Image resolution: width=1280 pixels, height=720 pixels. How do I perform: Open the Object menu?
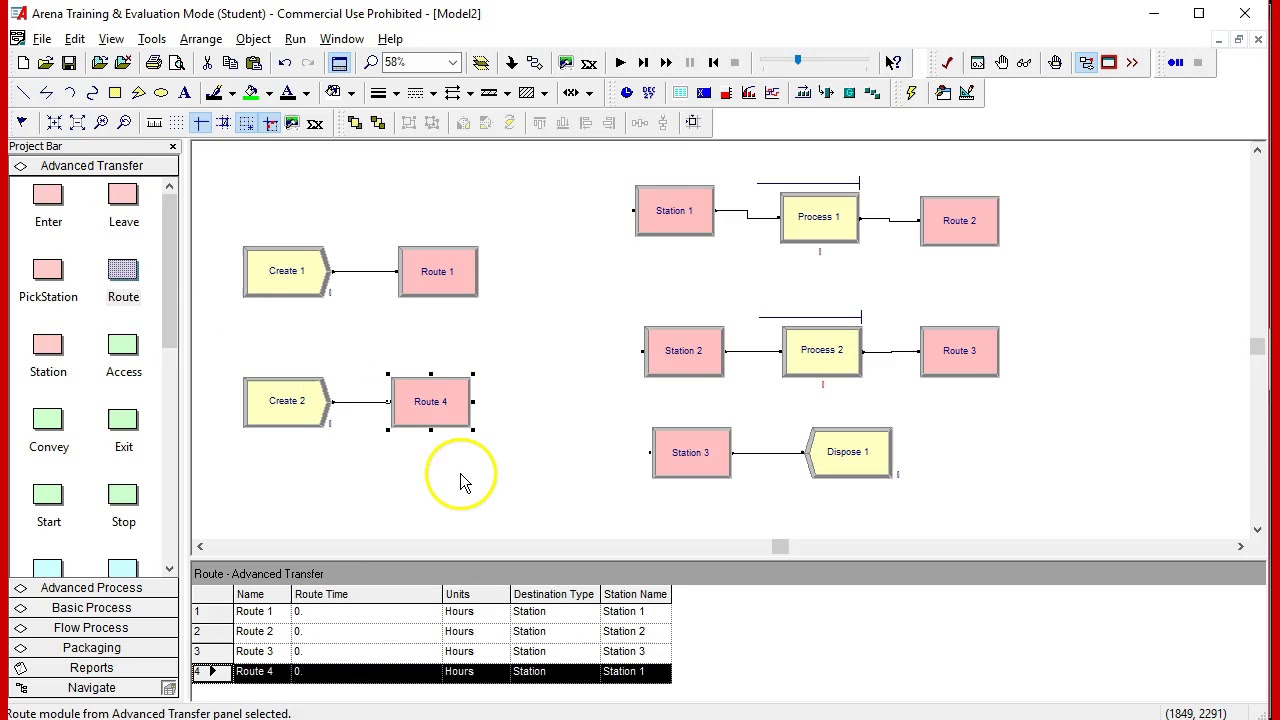click(x=253, y=39)
